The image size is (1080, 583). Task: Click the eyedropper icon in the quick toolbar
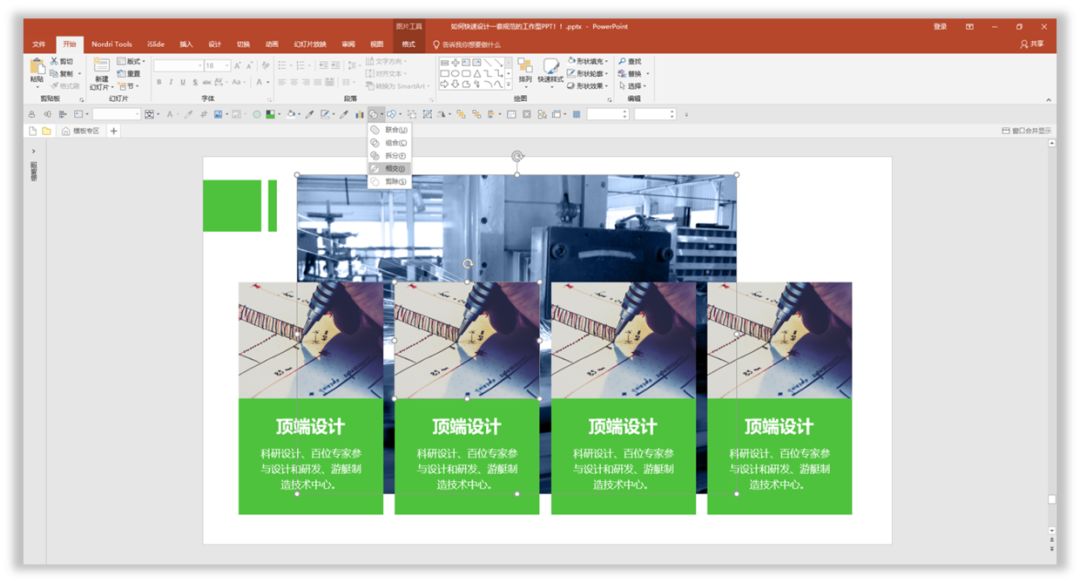pos(309,114)
